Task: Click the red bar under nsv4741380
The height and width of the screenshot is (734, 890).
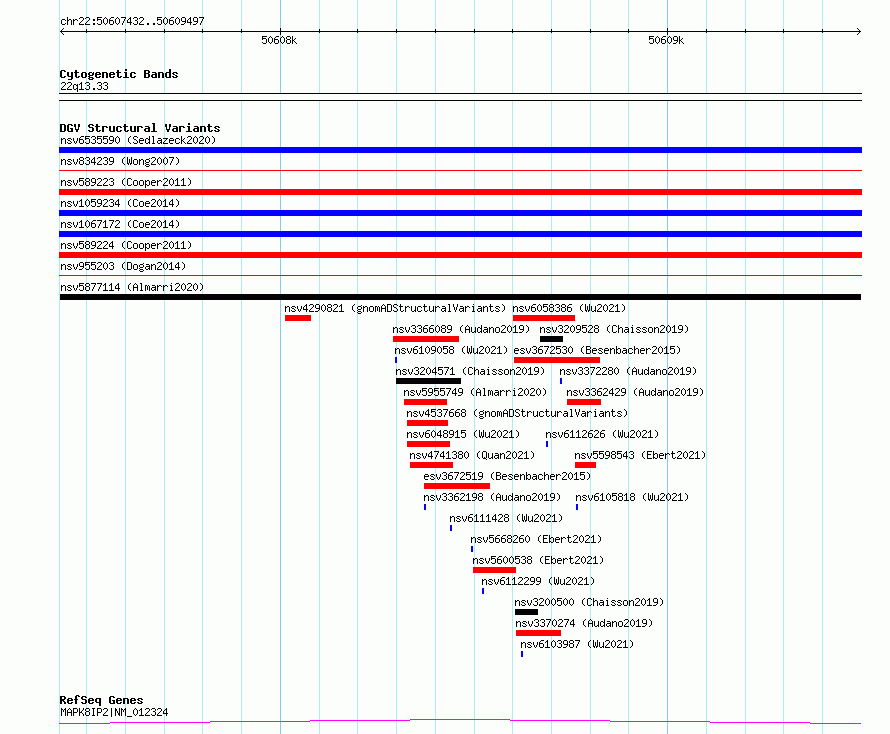Action: click(431, 465)
